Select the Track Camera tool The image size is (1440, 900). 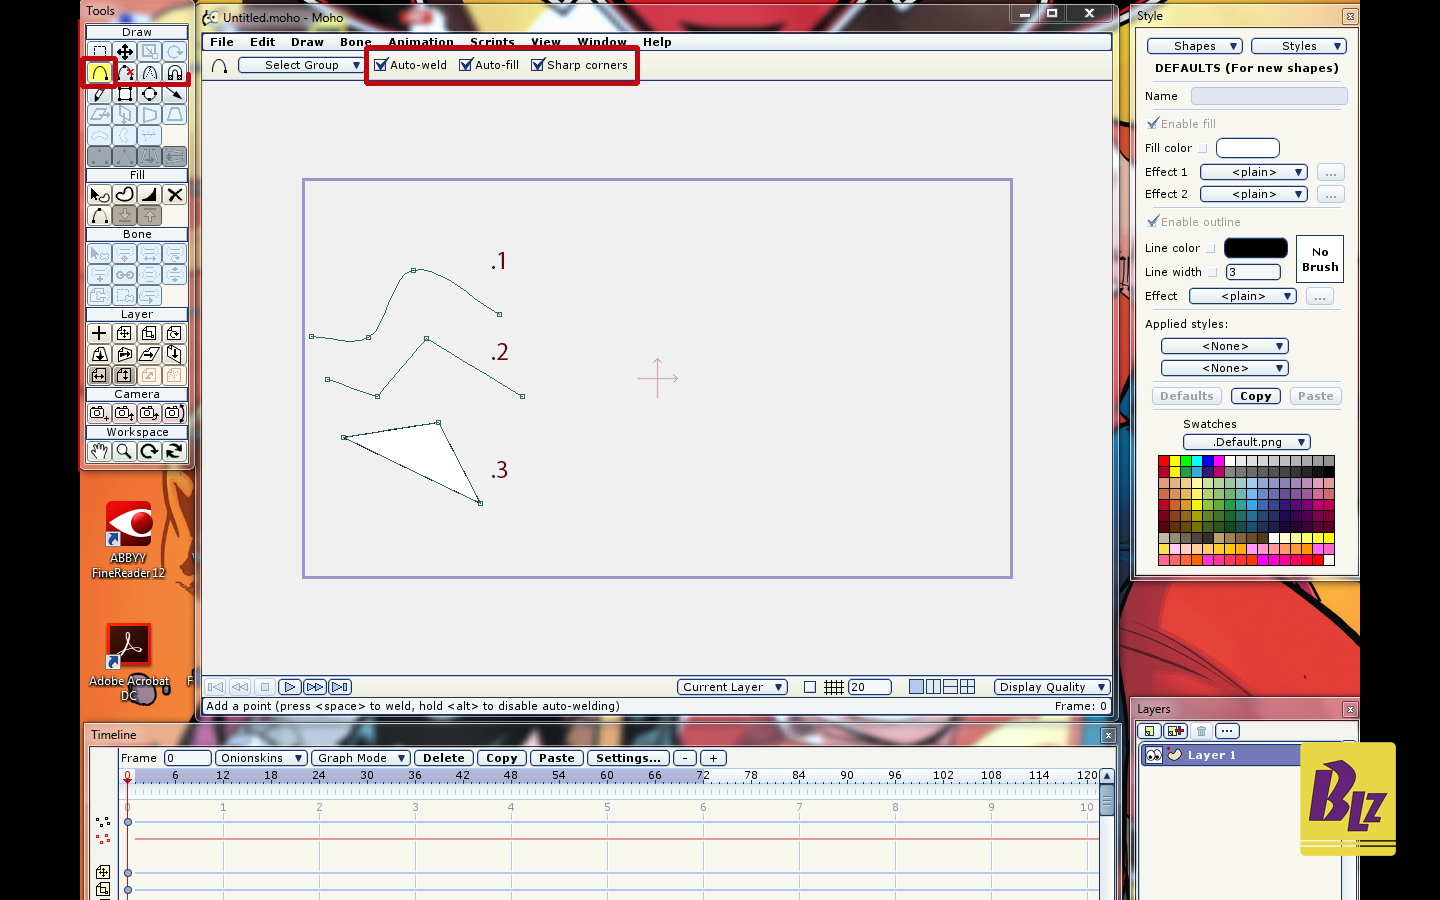click(x=99, y=412)
